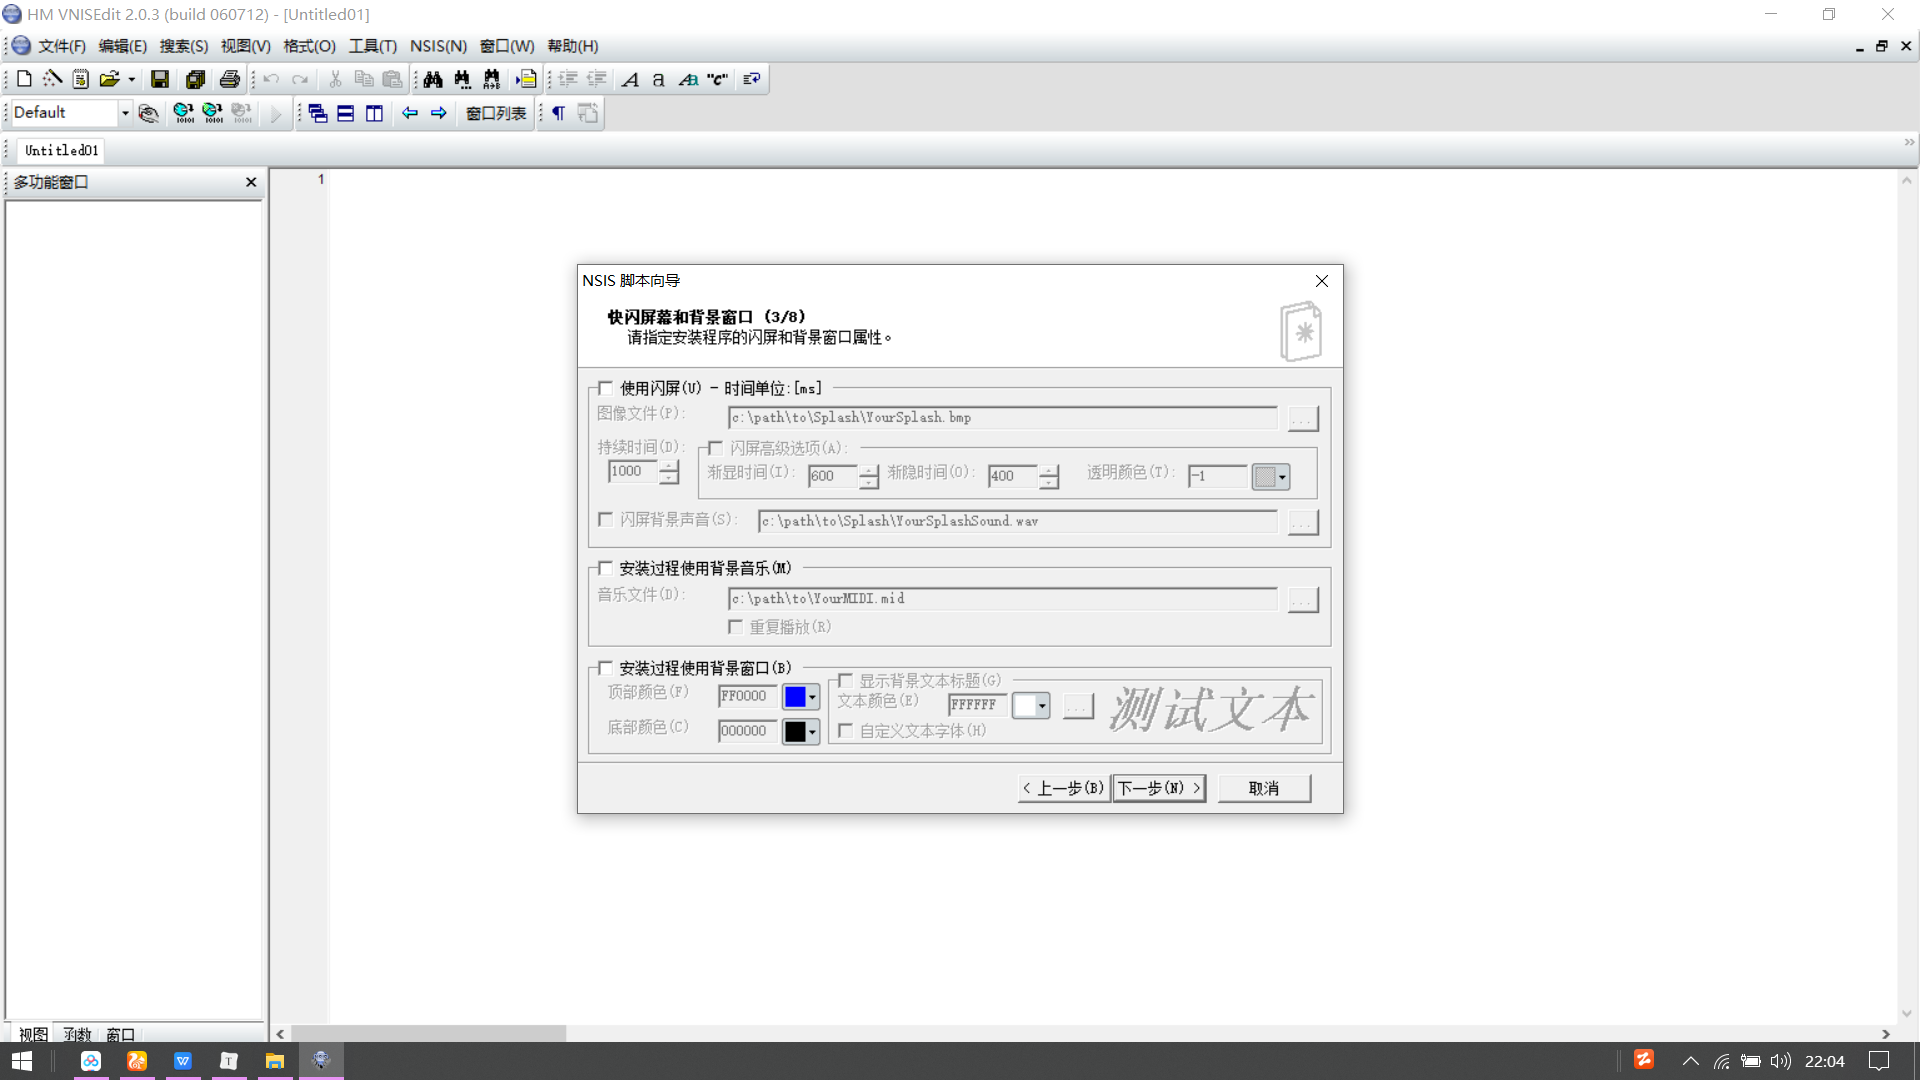Click the find next binoculars icon
Screen dimensions: 1920x1080
coord(462,79)
